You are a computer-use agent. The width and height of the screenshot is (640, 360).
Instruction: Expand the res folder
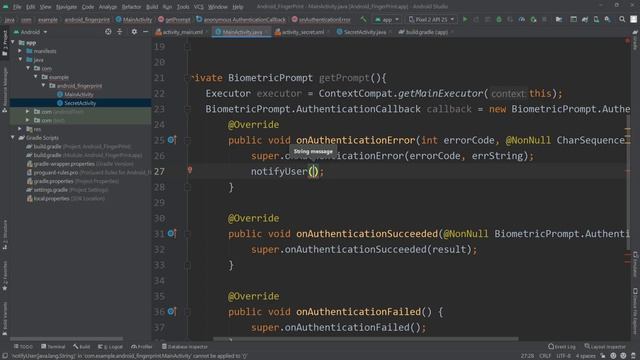coord(20,129)
